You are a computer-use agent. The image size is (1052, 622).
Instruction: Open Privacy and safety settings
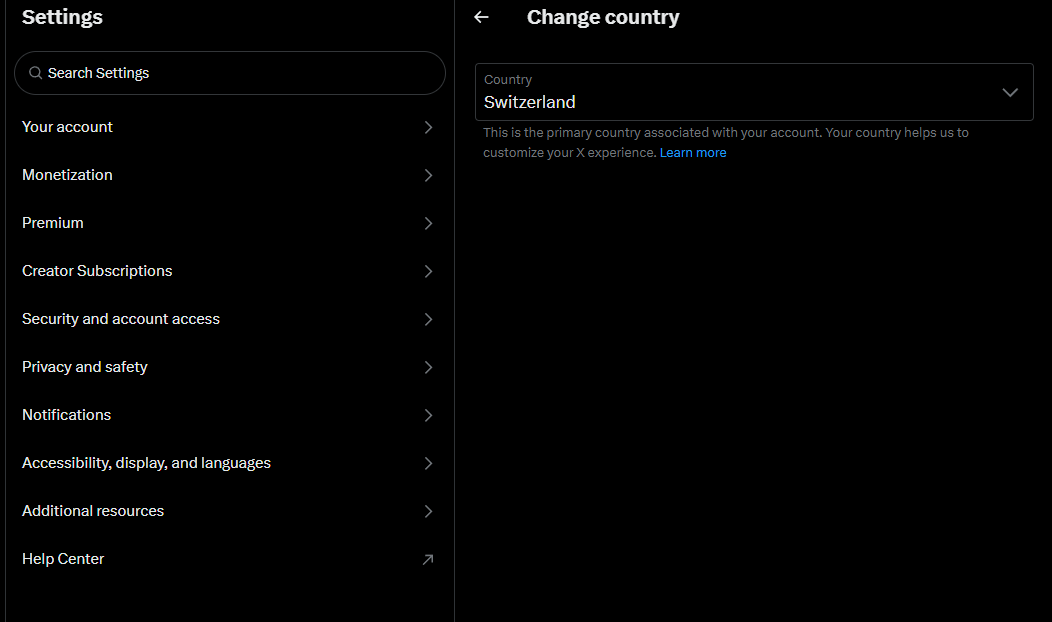pyautogui.click(x=229, y=367)
